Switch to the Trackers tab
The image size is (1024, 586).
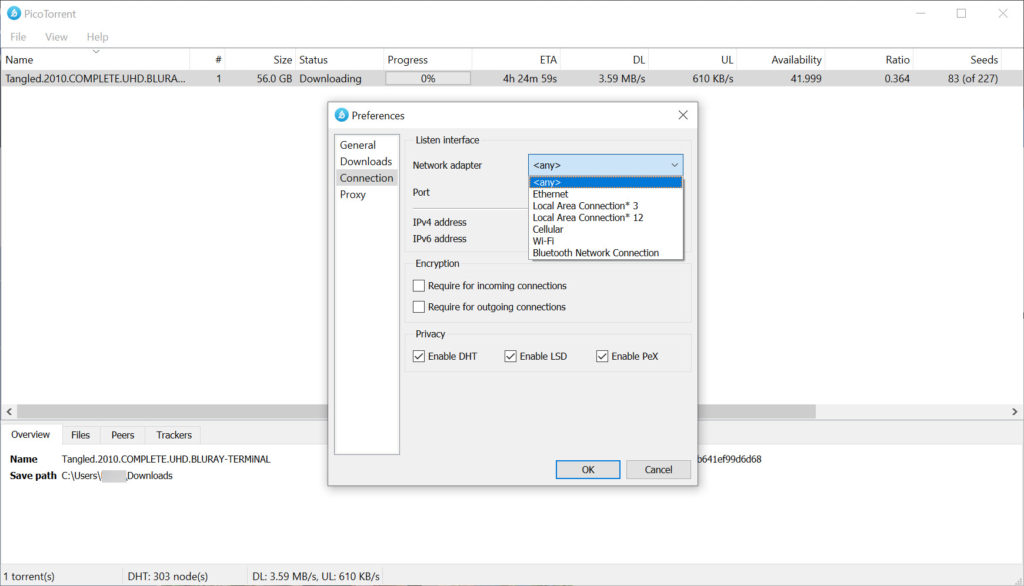[174, 435]
